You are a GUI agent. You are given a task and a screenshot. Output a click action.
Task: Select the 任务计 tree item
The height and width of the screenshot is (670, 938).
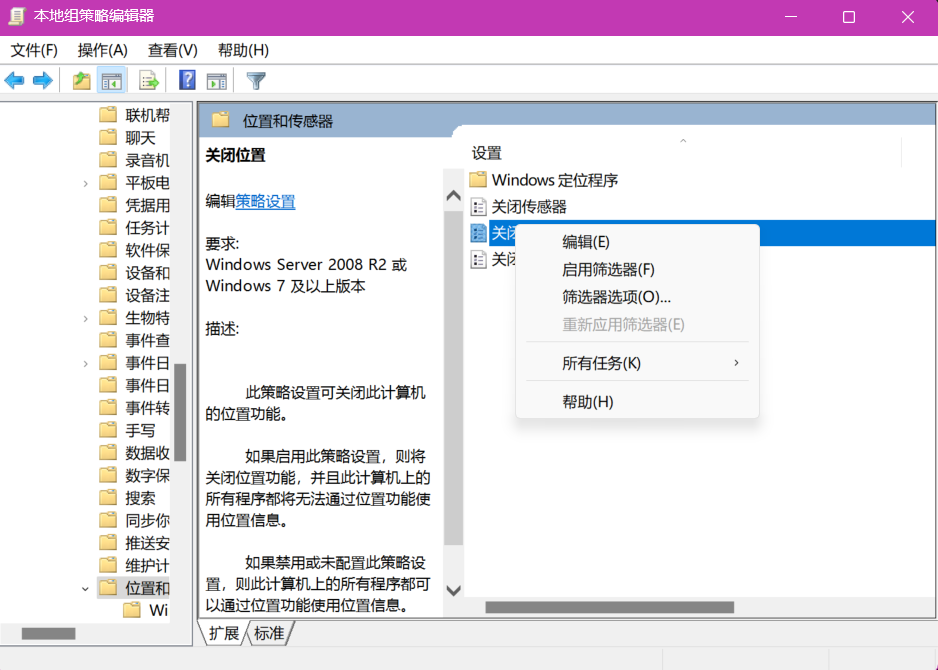(x=147, y=228)
